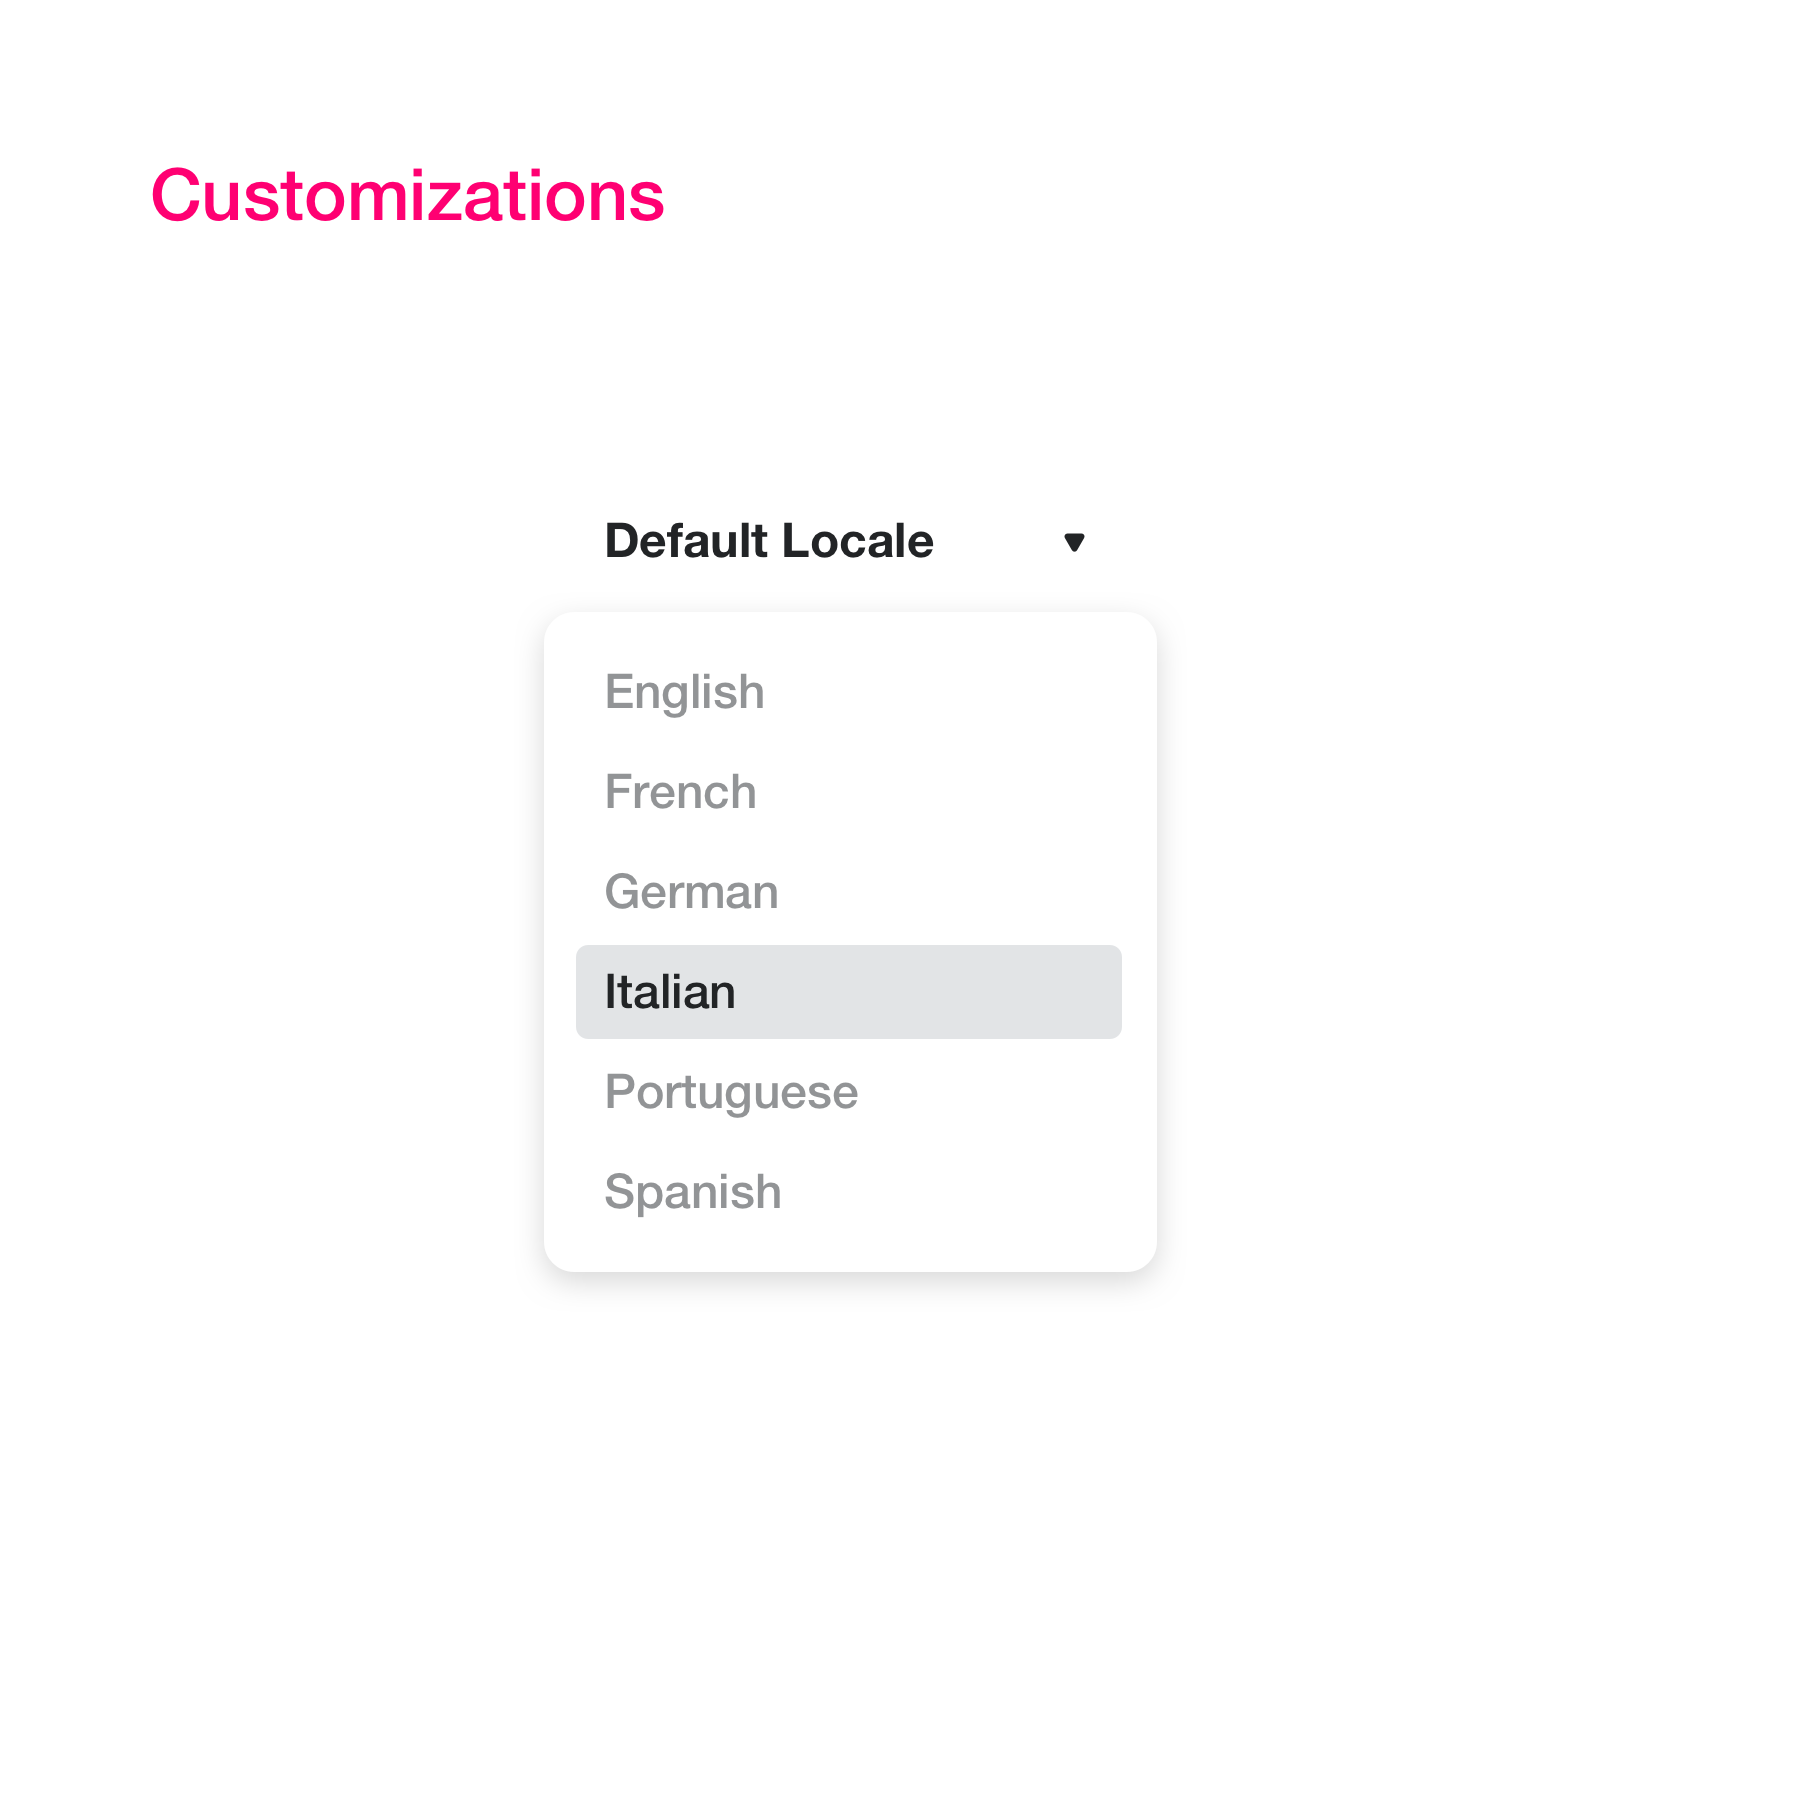Switch the locale to Spanish
Screen dimensions: 1800x1800
pyautogui.click(x=848, y=1192)
